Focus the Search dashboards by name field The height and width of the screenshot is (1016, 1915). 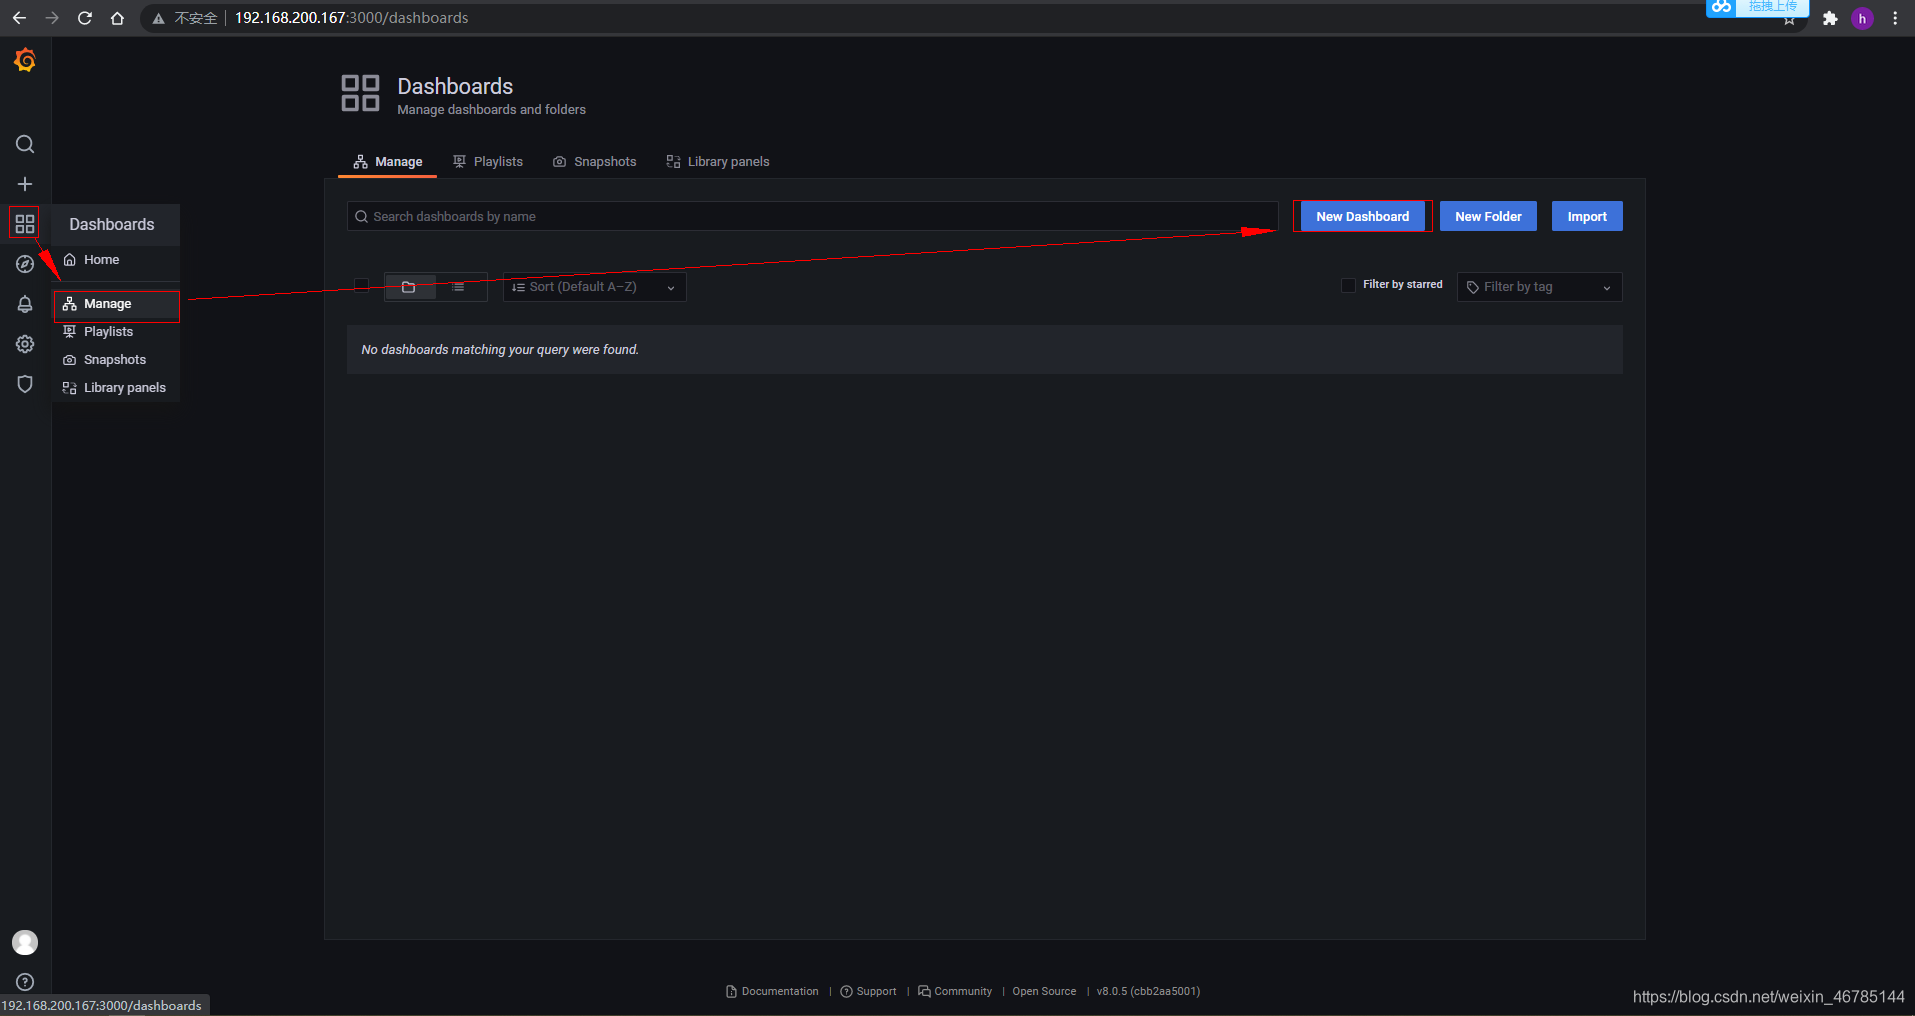pos(812,217)
